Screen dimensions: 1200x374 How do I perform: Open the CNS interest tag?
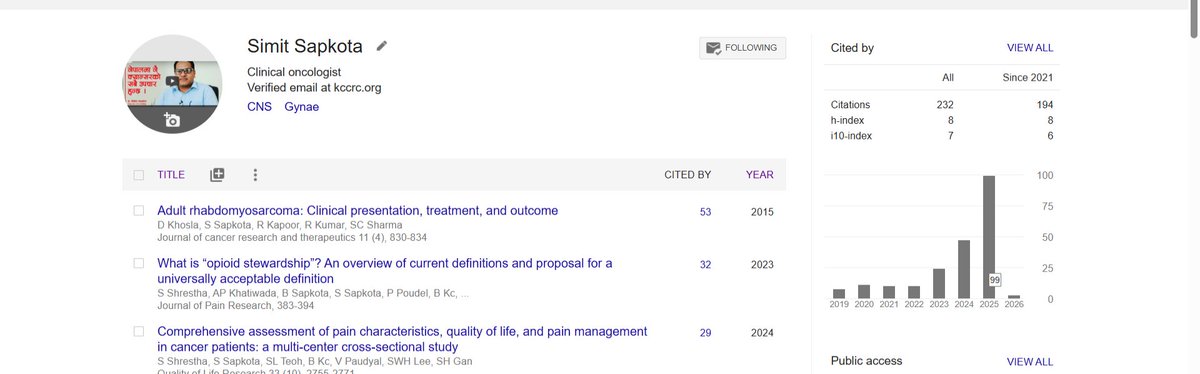pos(259,106)
